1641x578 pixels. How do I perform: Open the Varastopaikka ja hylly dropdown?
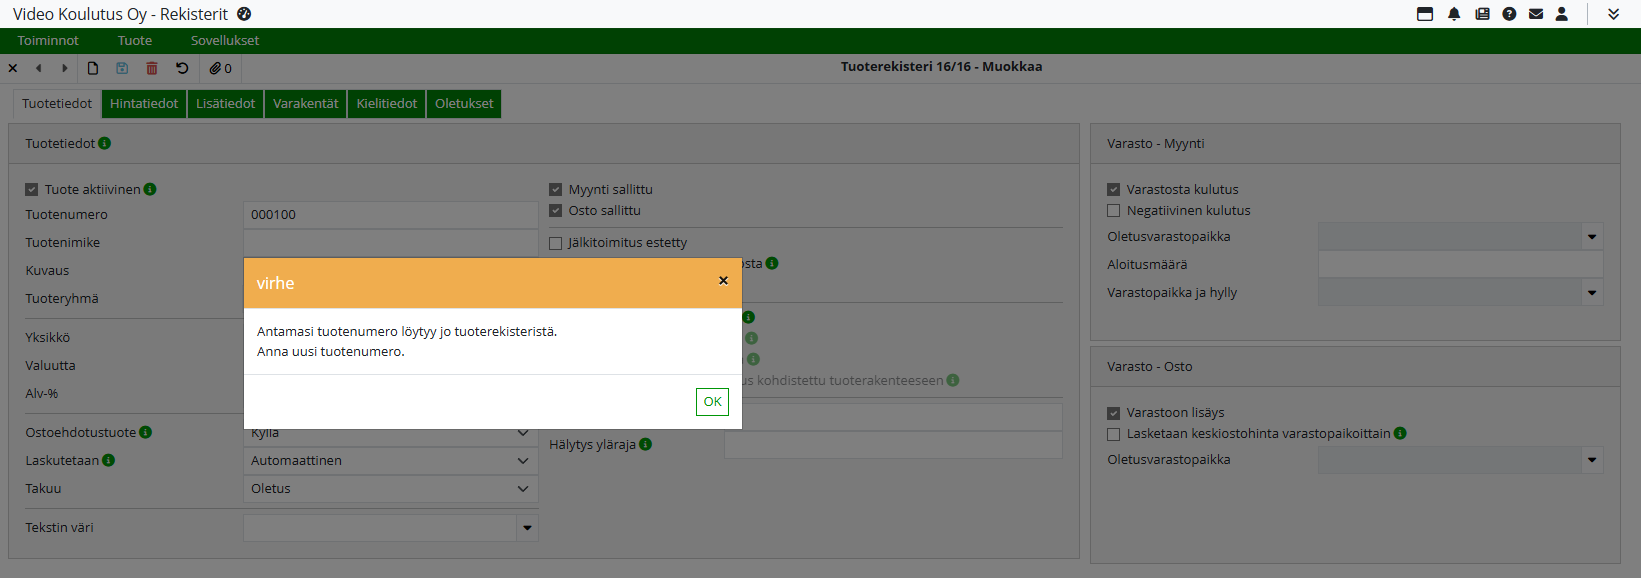pos(1591,293)
